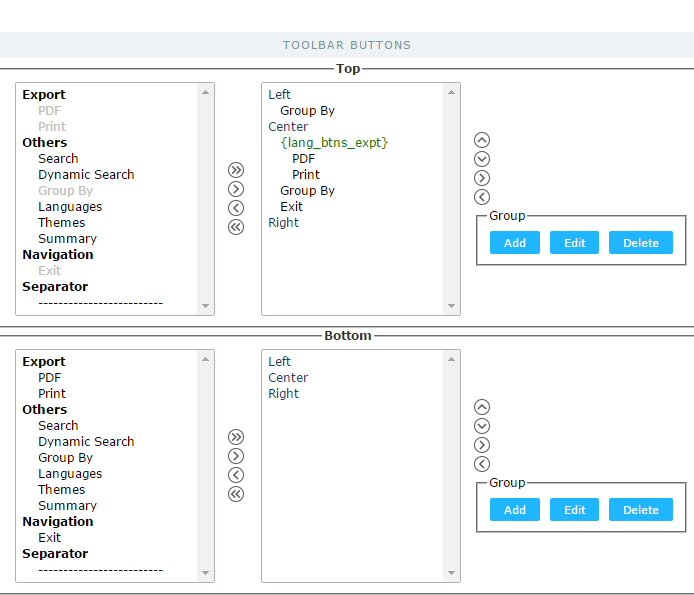Viewport: 694px width, 595px height.
Task: Add a group in the Top section
Action: point(515,243)
